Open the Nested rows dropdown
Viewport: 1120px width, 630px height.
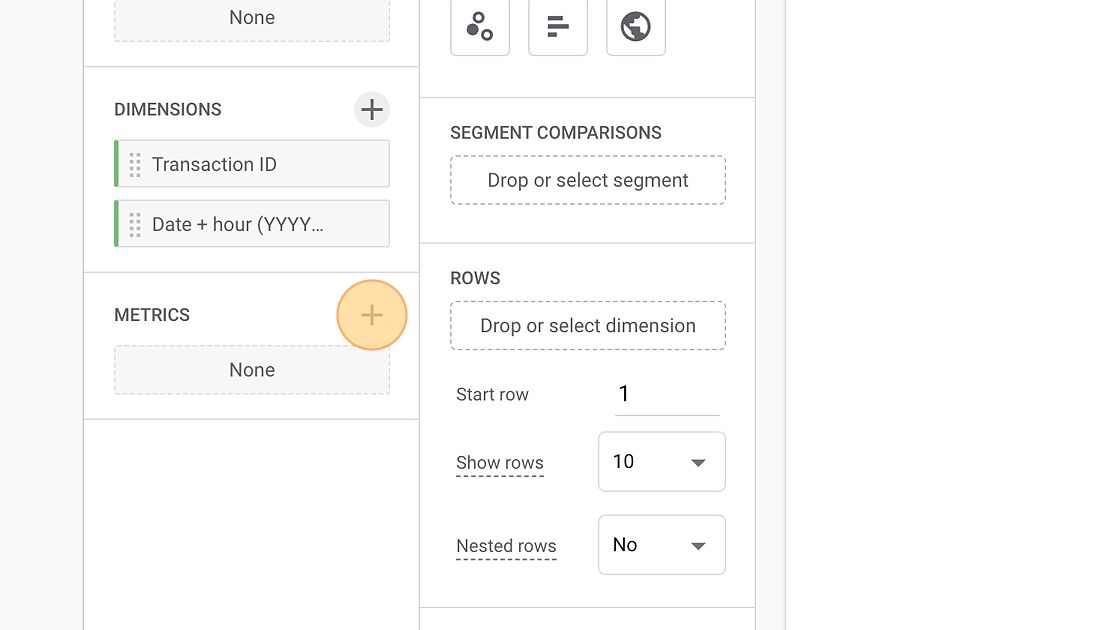point(662,545)
